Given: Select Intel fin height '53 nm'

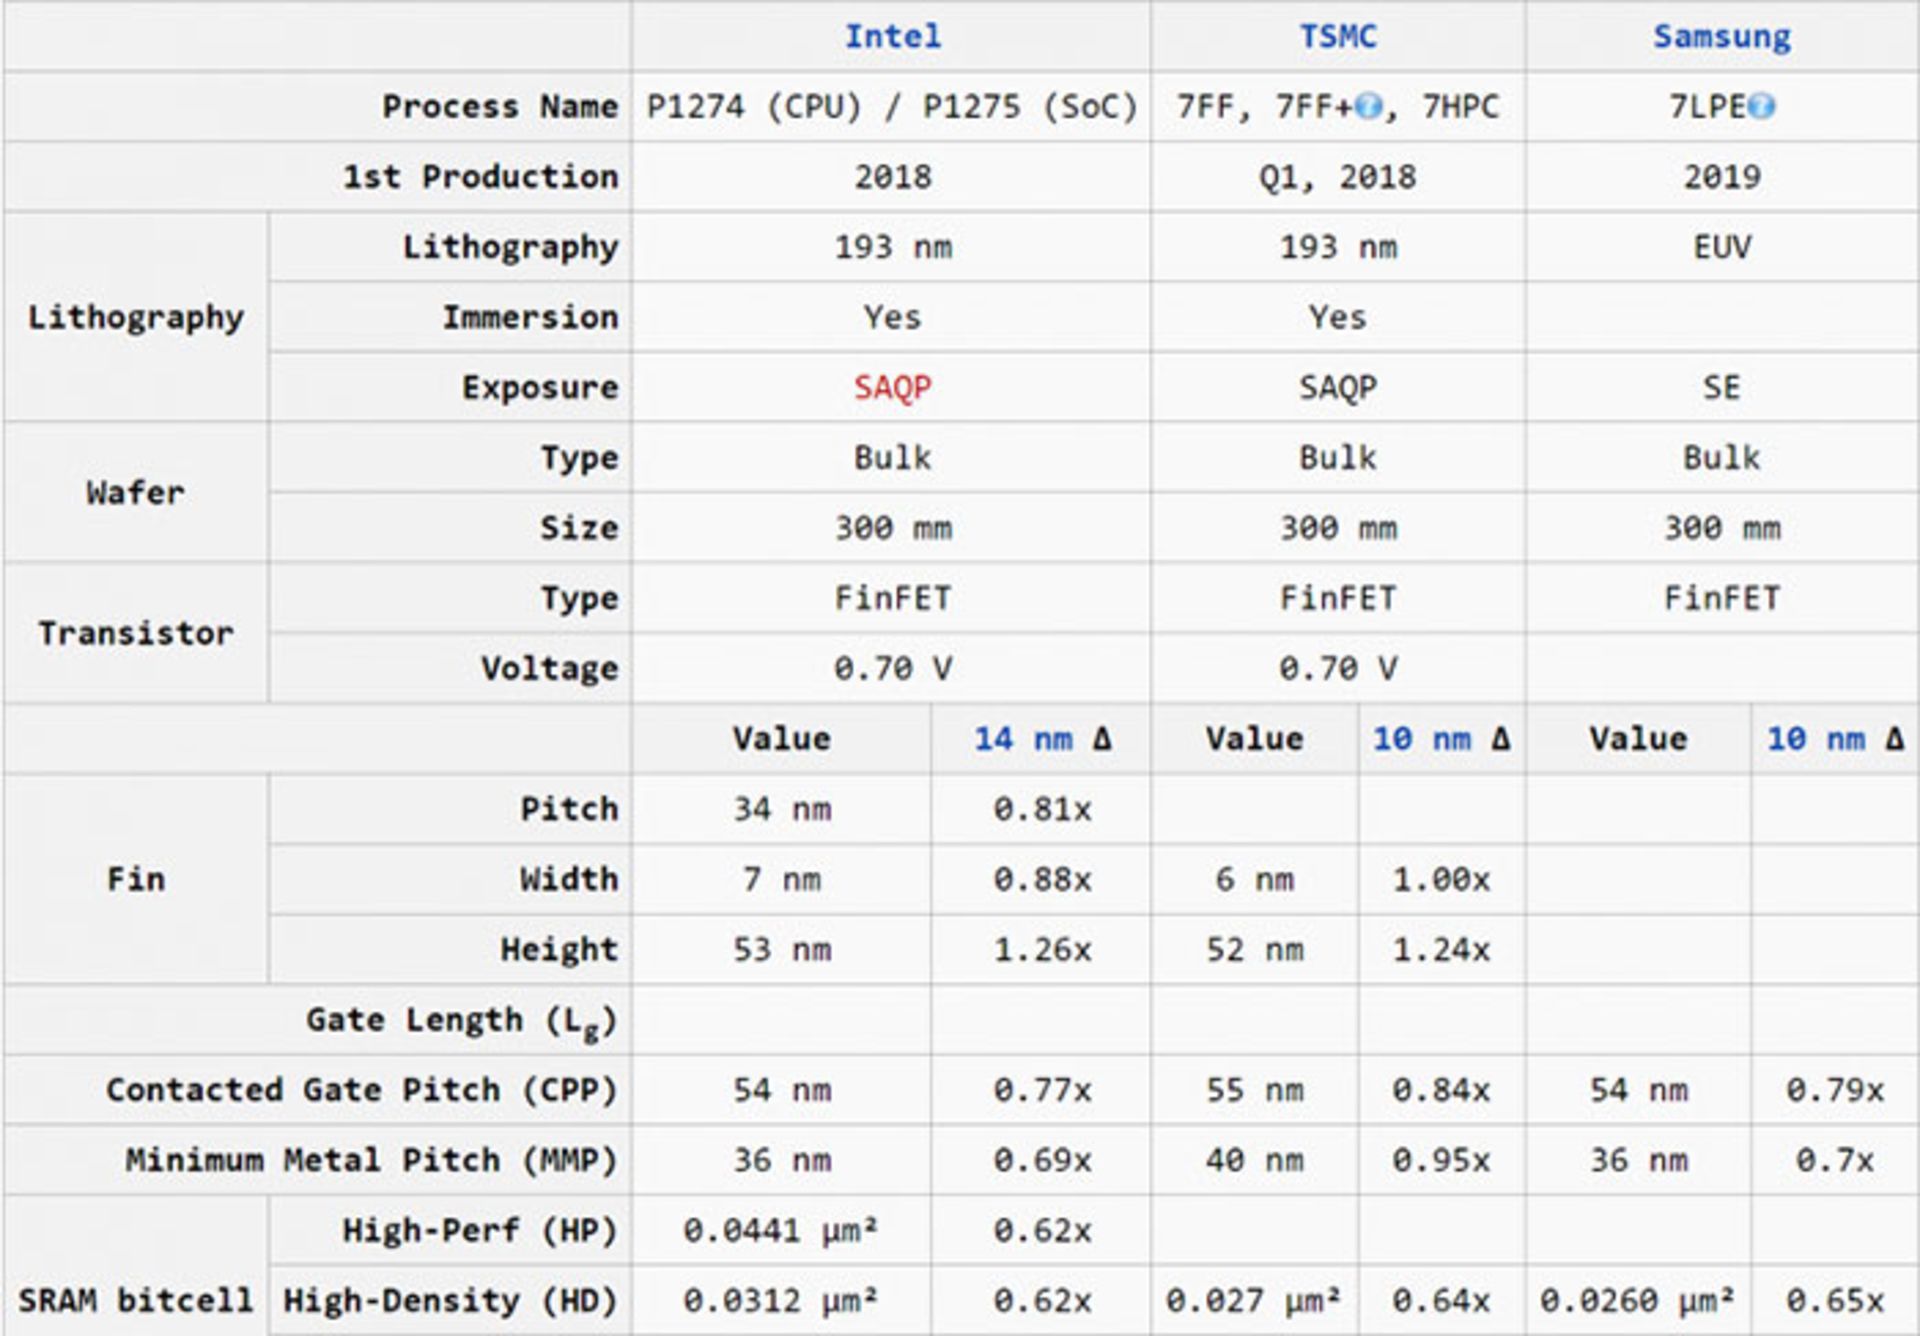Looking at the screenshot, I should pyautogui.click(x=782, y=949).
